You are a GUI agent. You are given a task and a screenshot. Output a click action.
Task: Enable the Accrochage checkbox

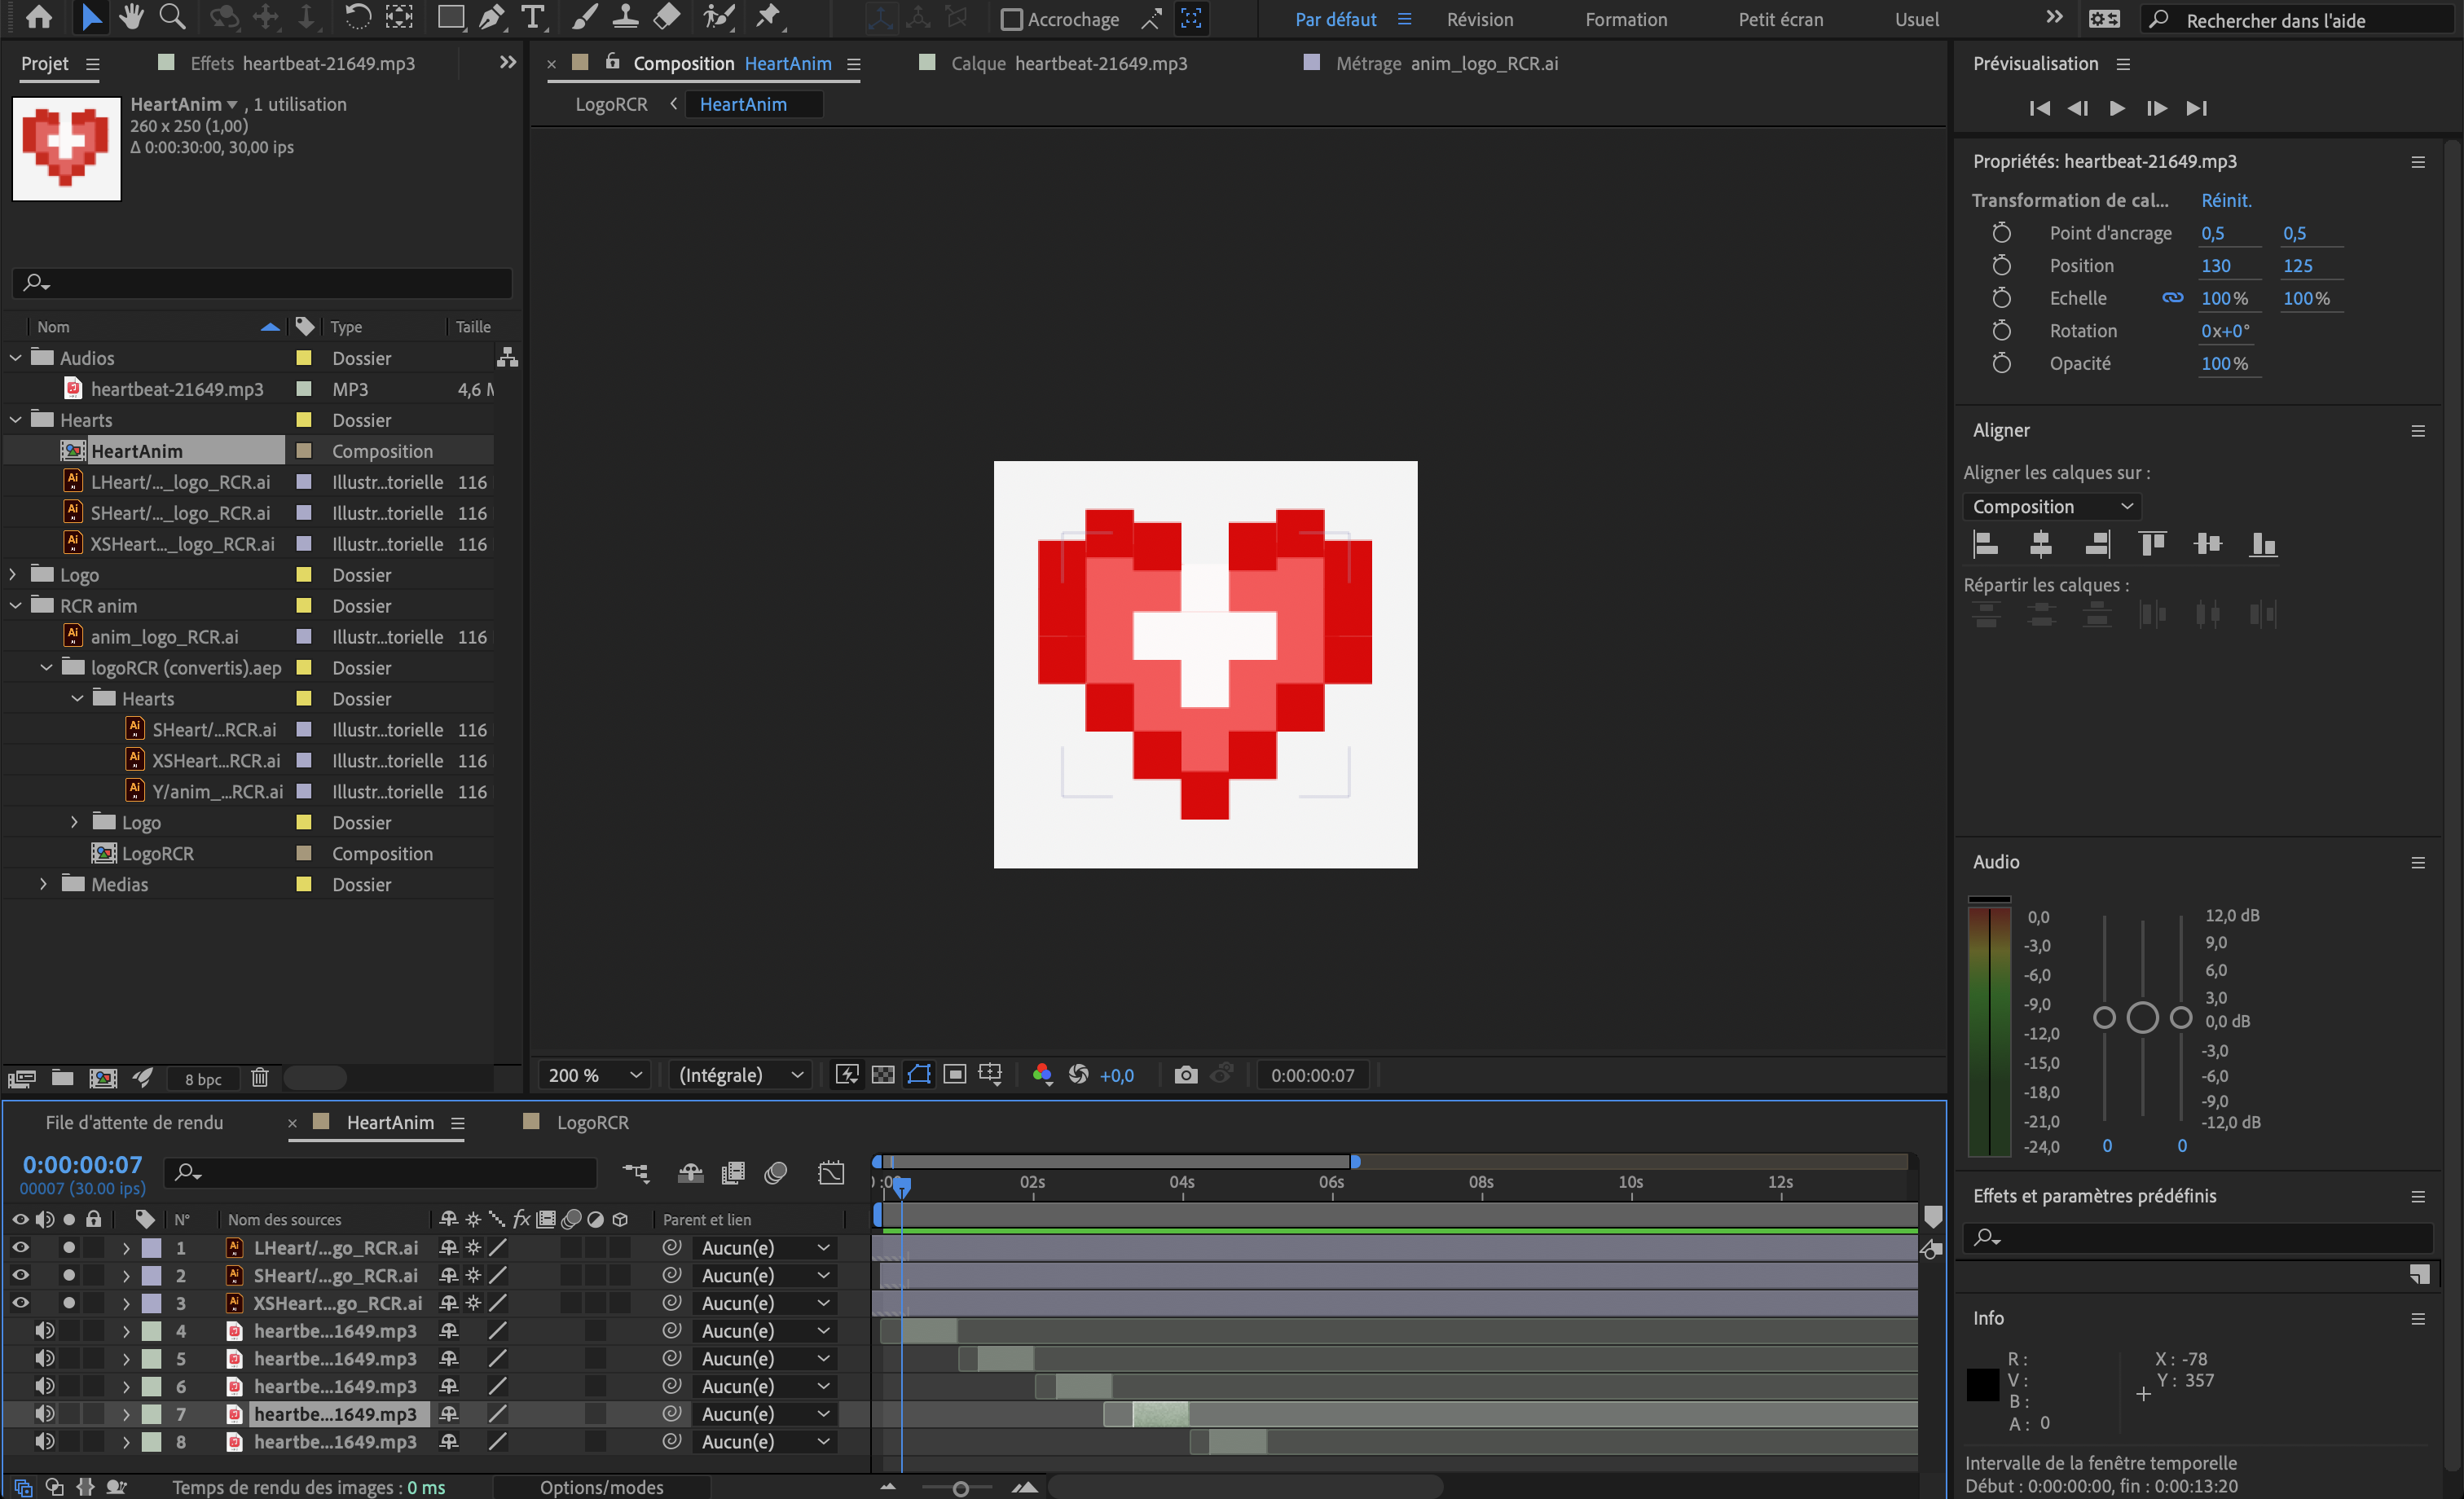pos(1012,19)
